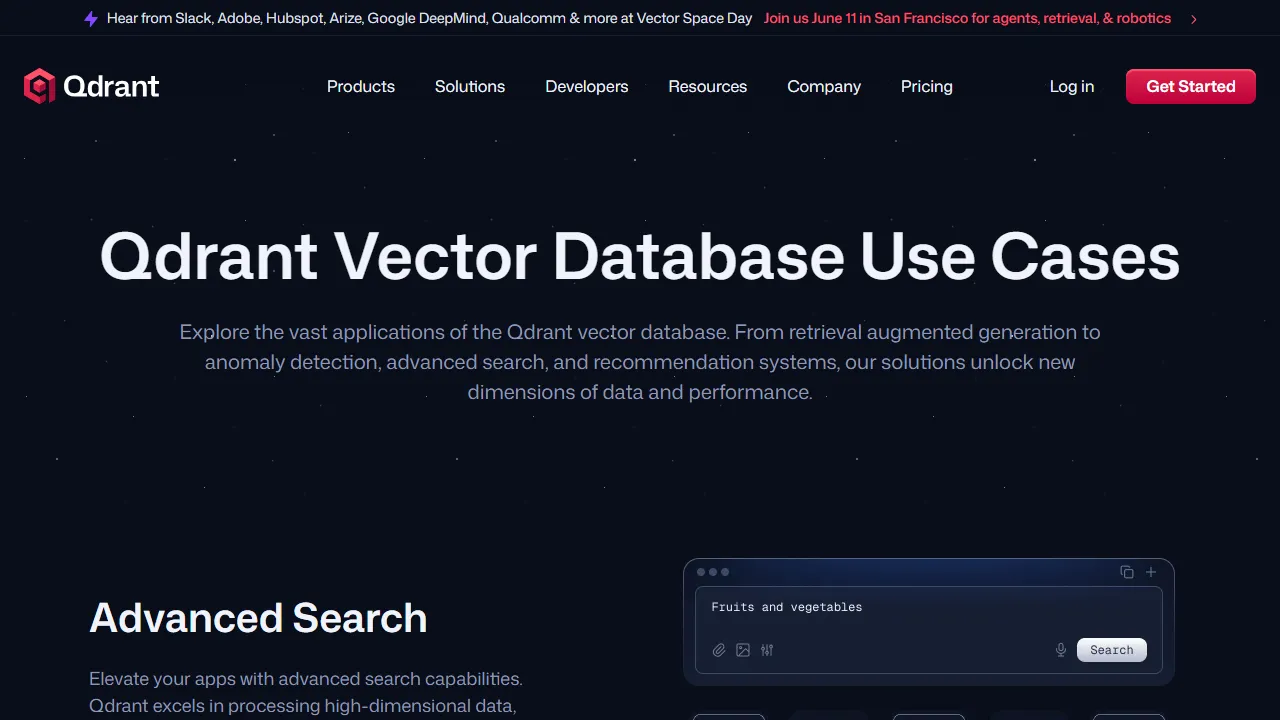Image resolution: width=1280 pixels, height=720 pixels.
Task: Click the plus icon in the demo window
Action: tap(1151, 572)
